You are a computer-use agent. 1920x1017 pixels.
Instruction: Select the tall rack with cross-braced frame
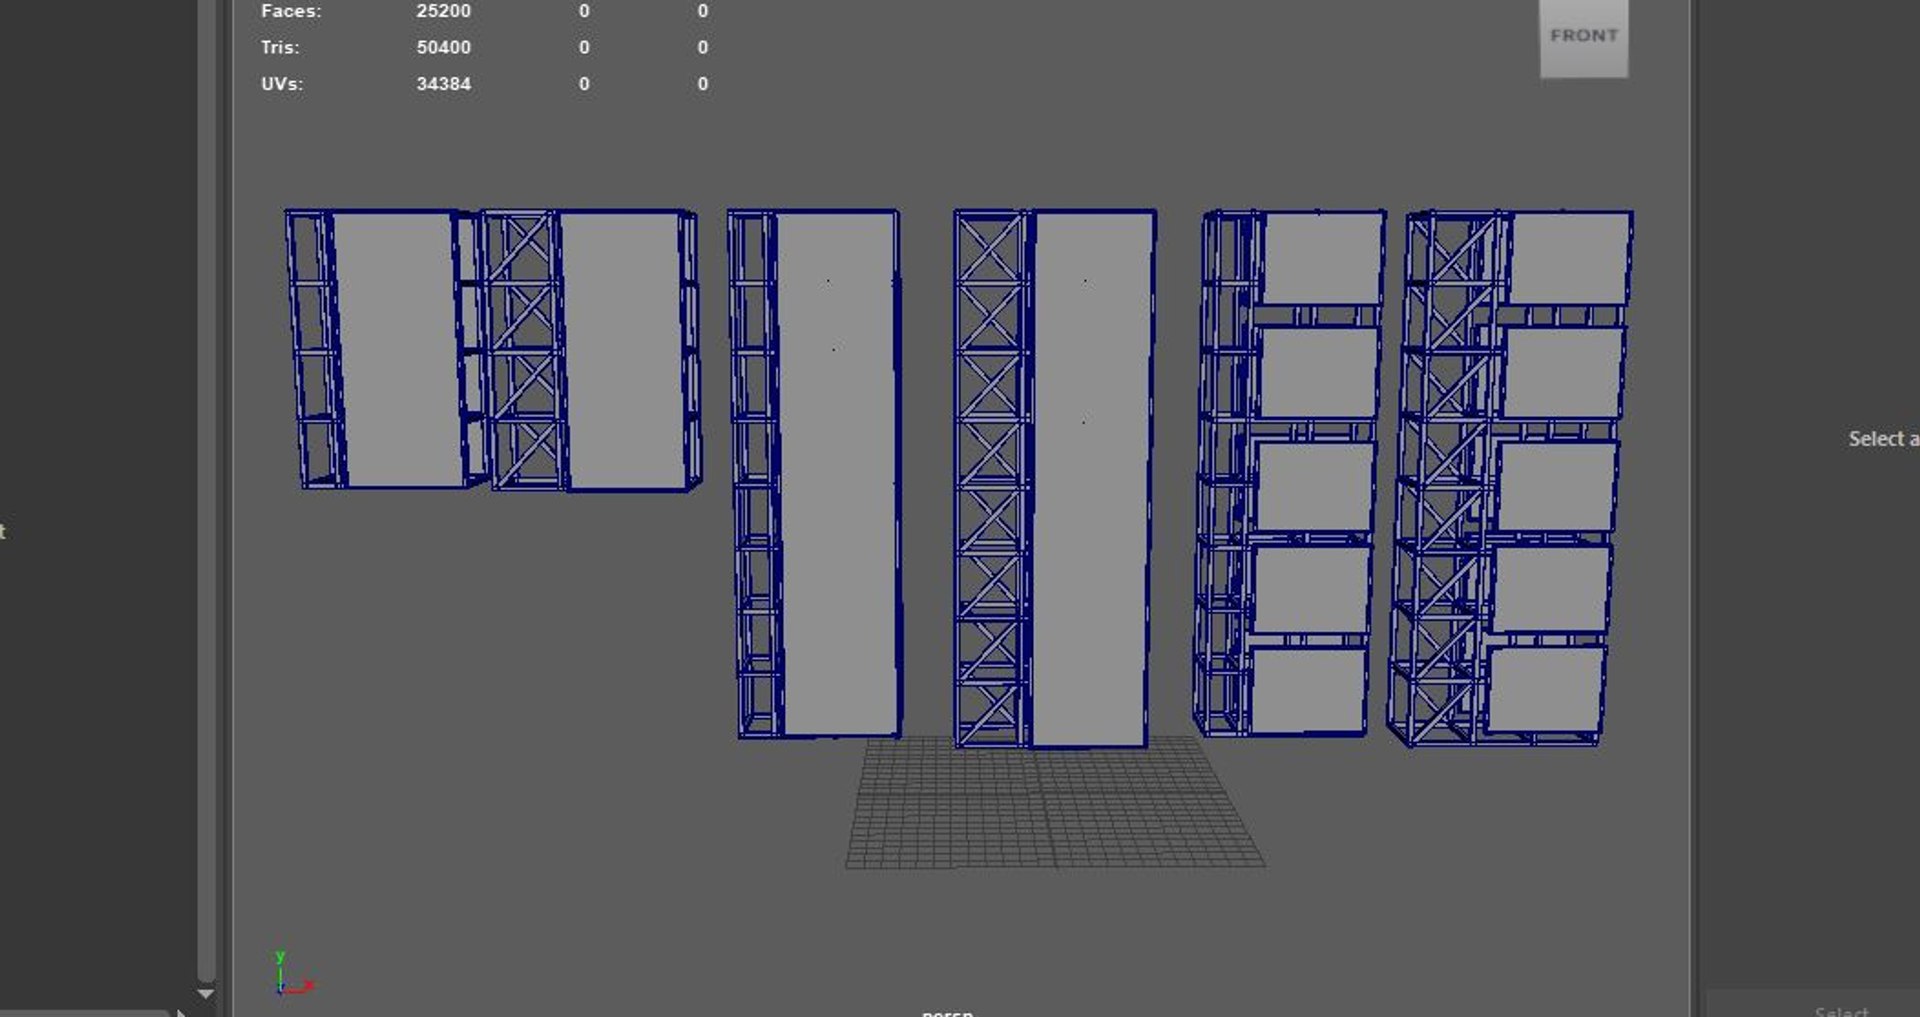[1055, 478]
